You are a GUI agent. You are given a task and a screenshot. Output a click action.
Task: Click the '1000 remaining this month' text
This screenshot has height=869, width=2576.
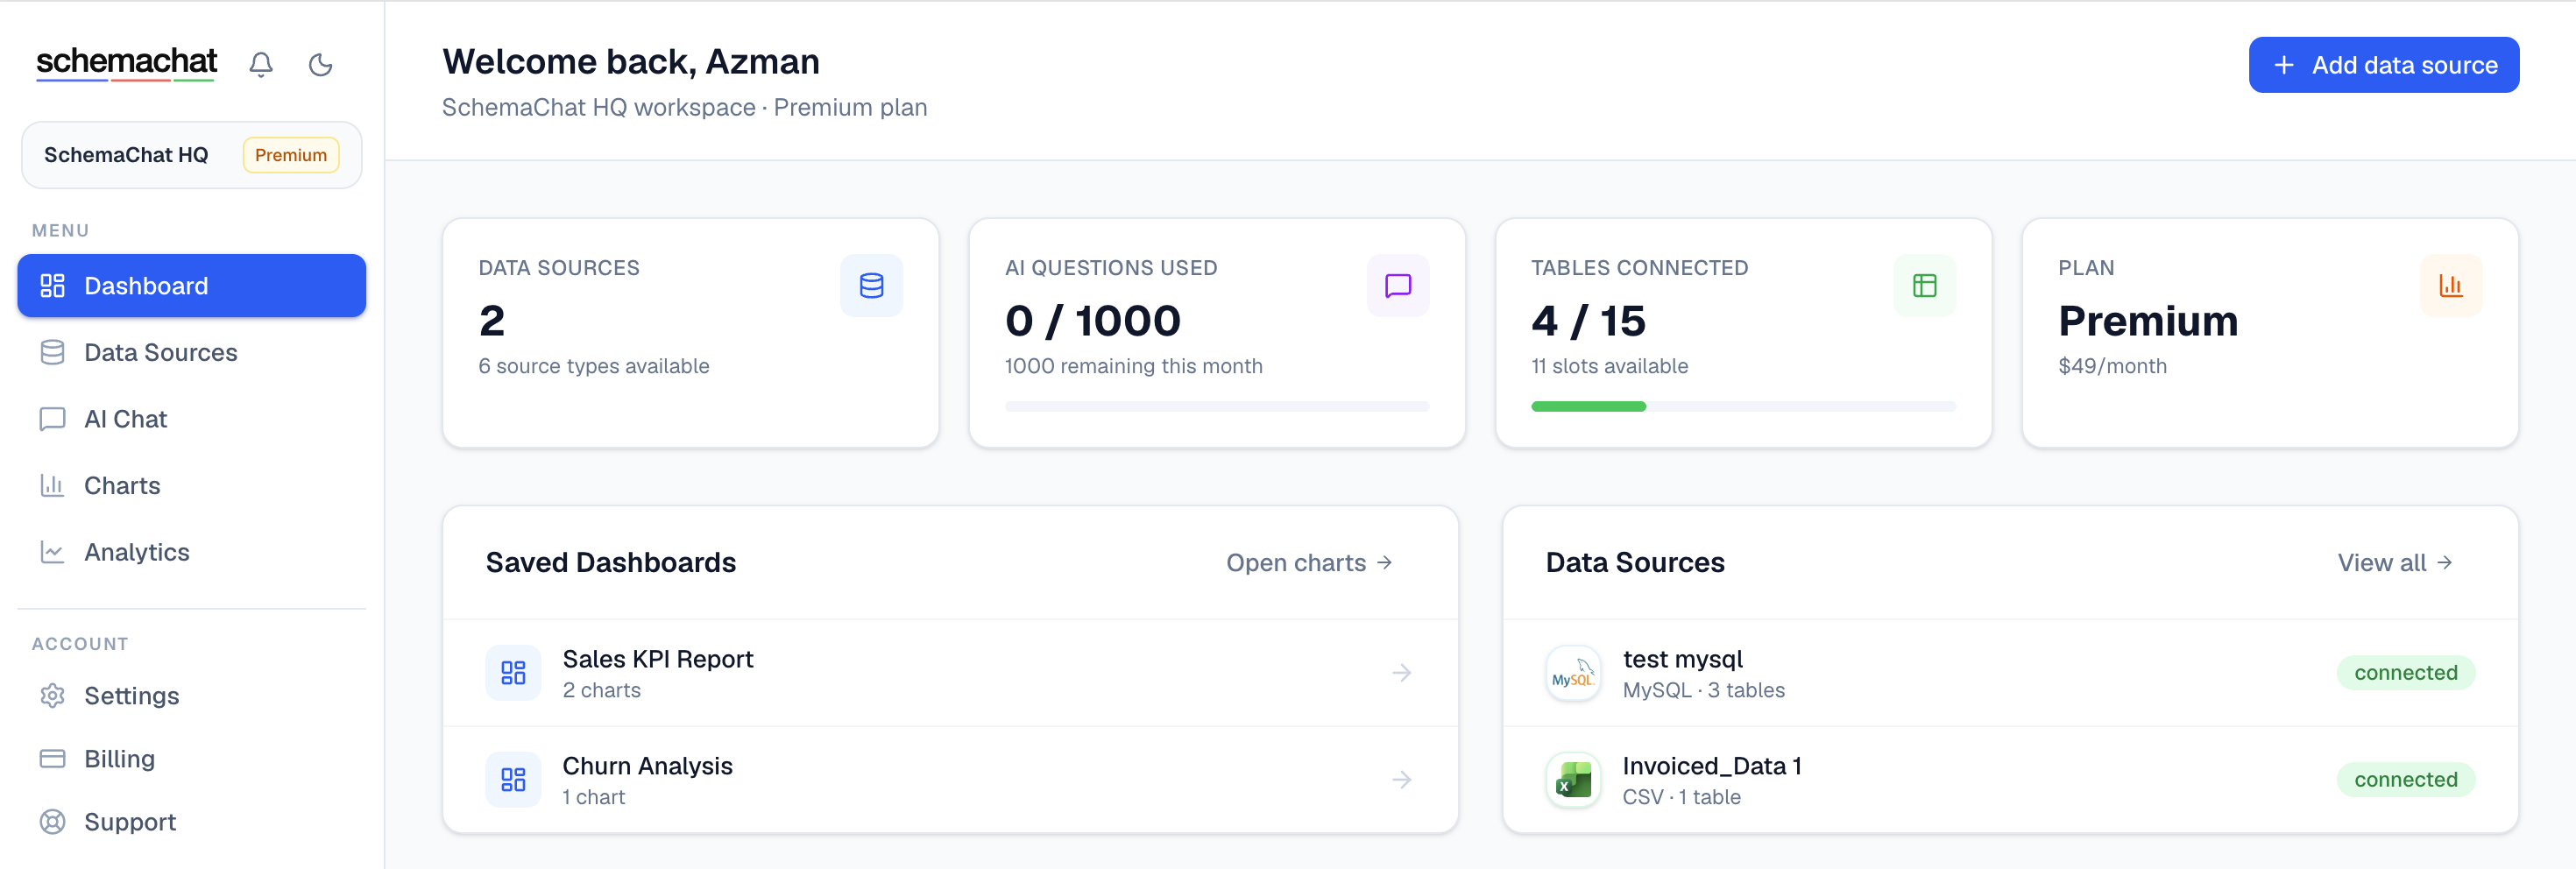click(1133, 366)
